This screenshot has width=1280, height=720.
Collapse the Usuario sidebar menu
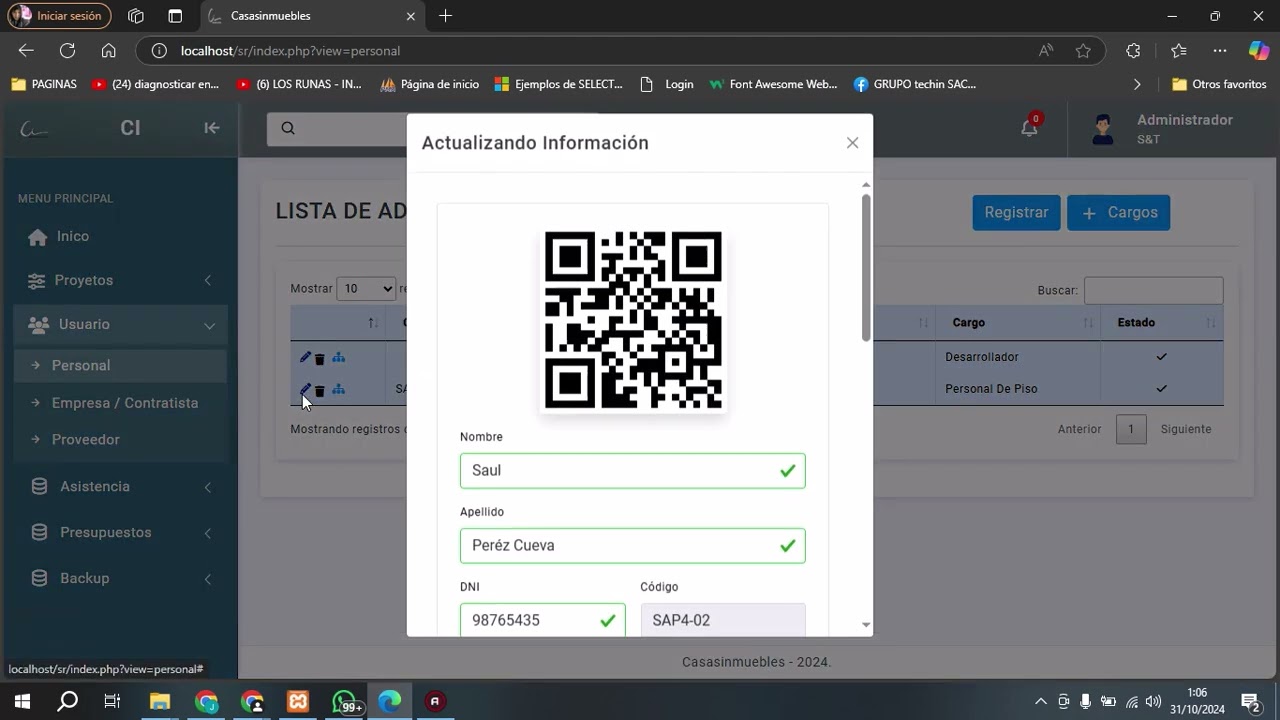pos(121,325)
